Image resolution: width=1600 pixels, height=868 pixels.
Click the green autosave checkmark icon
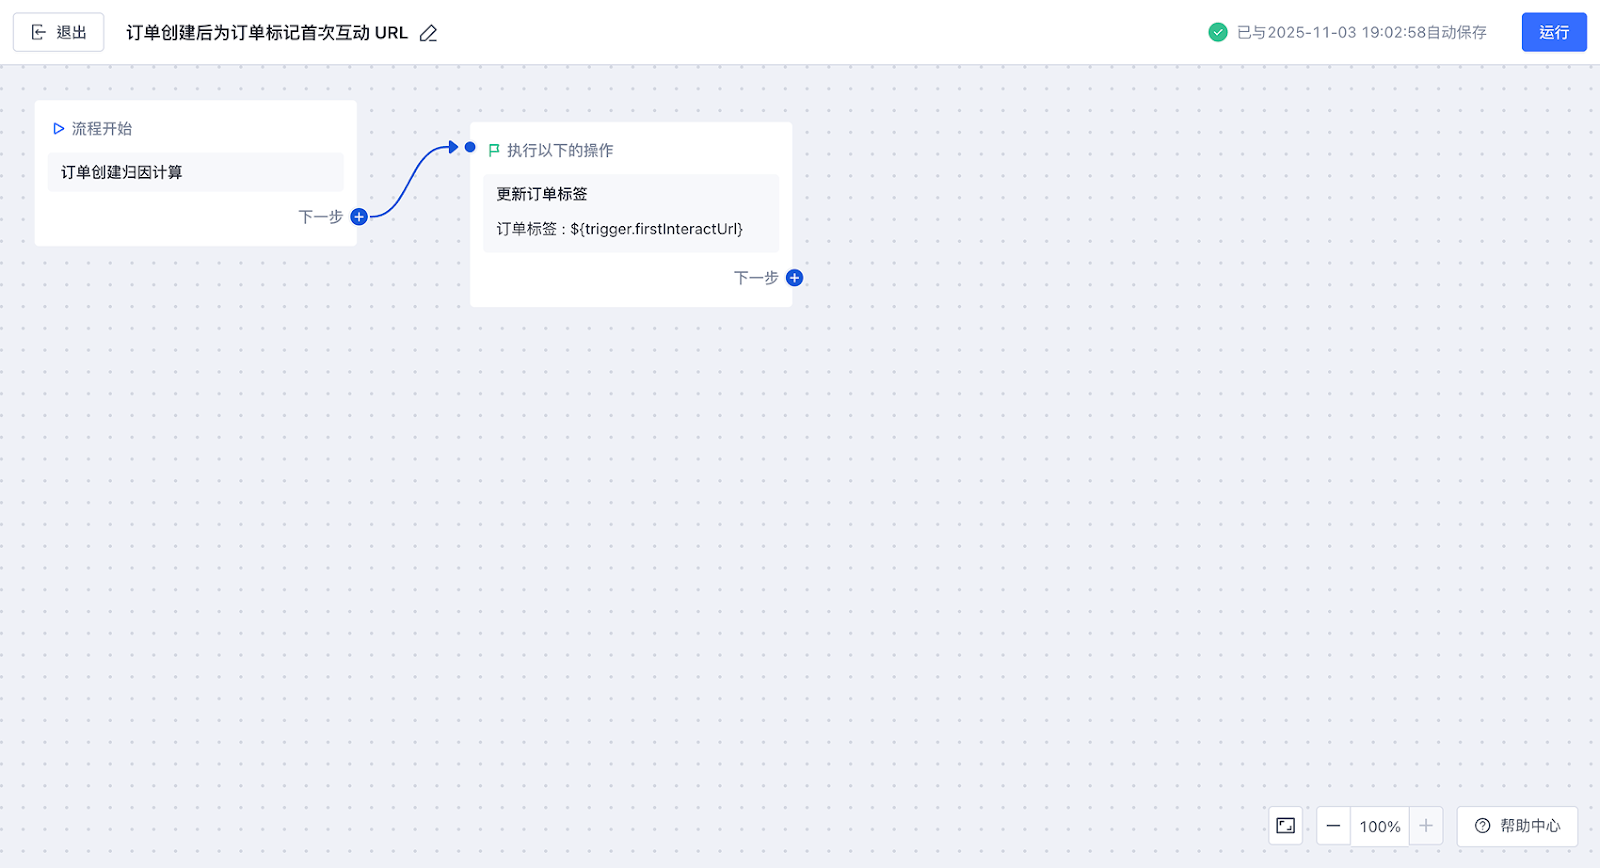pyautogui.click(x=1218, y=32)
